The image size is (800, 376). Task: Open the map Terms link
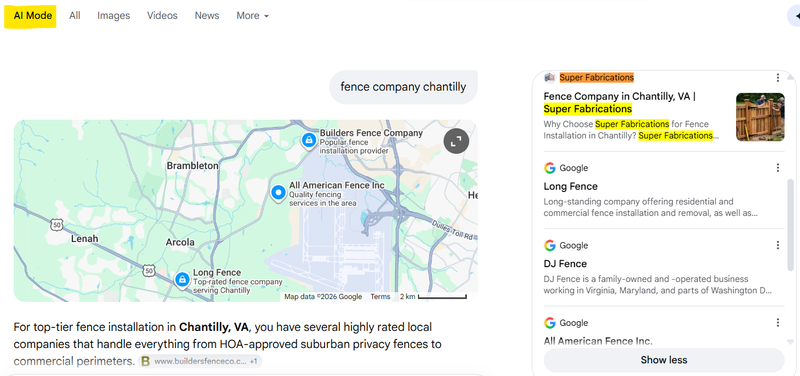click(x=380, y=297)
